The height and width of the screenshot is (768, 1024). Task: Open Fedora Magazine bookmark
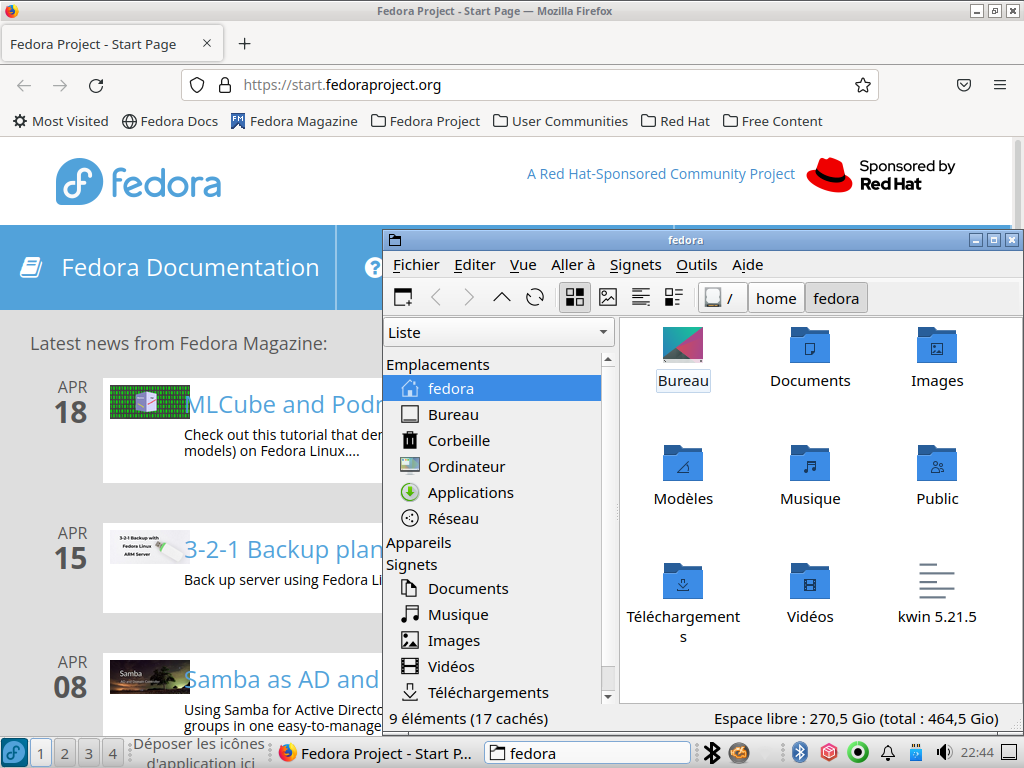tap(294, 121)
